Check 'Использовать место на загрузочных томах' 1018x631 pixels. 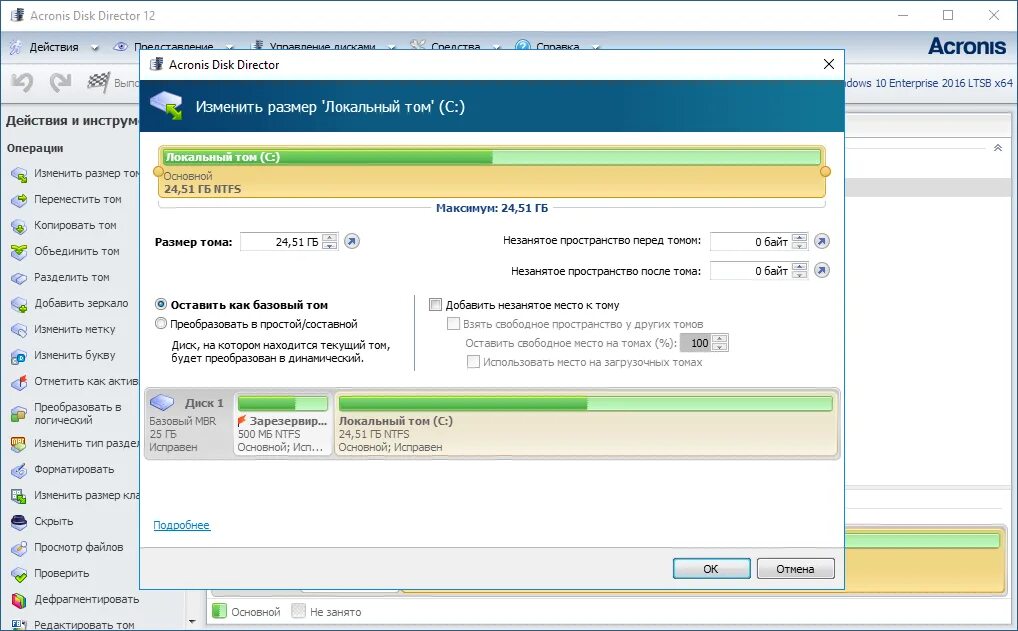pos(473,362)
